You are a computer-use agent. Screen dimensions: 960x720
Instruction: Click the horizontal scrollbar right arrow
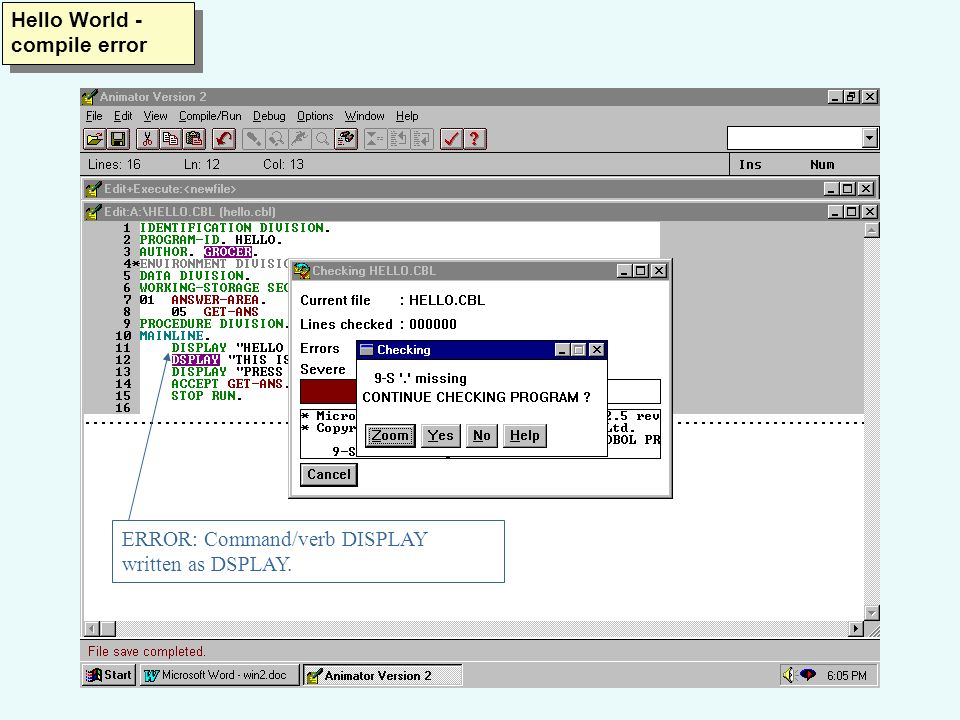855,628
